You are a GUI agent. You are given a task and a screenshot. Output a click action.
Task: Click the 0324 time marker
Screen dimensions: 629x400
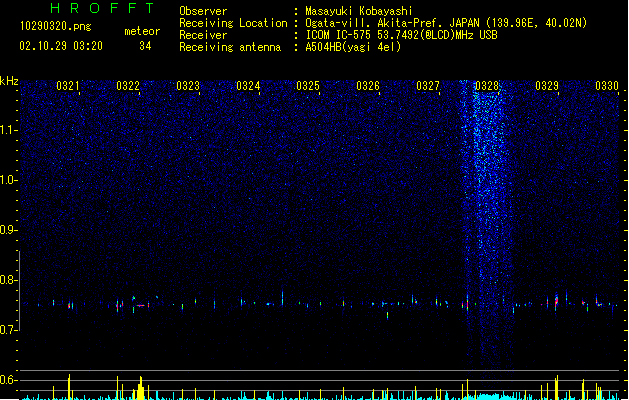click(248, 86)
